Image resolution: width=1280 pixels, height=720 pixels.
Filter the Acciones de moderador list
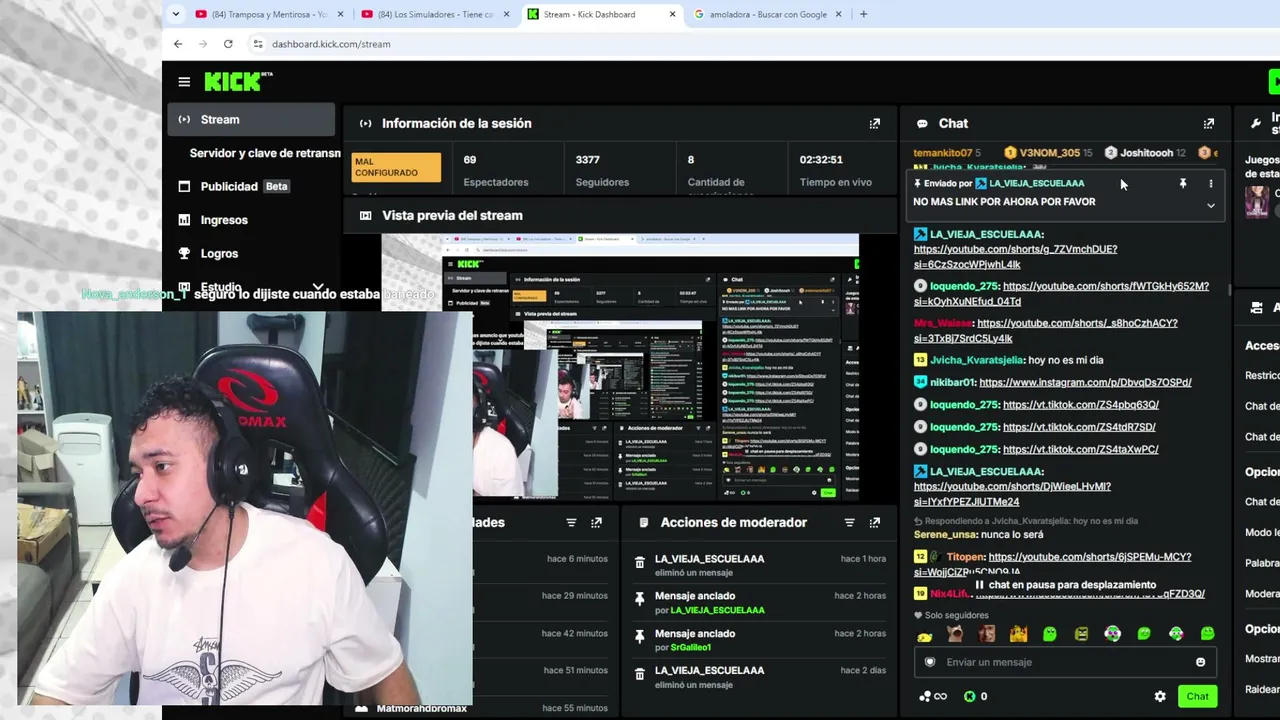tap(849, 522)
